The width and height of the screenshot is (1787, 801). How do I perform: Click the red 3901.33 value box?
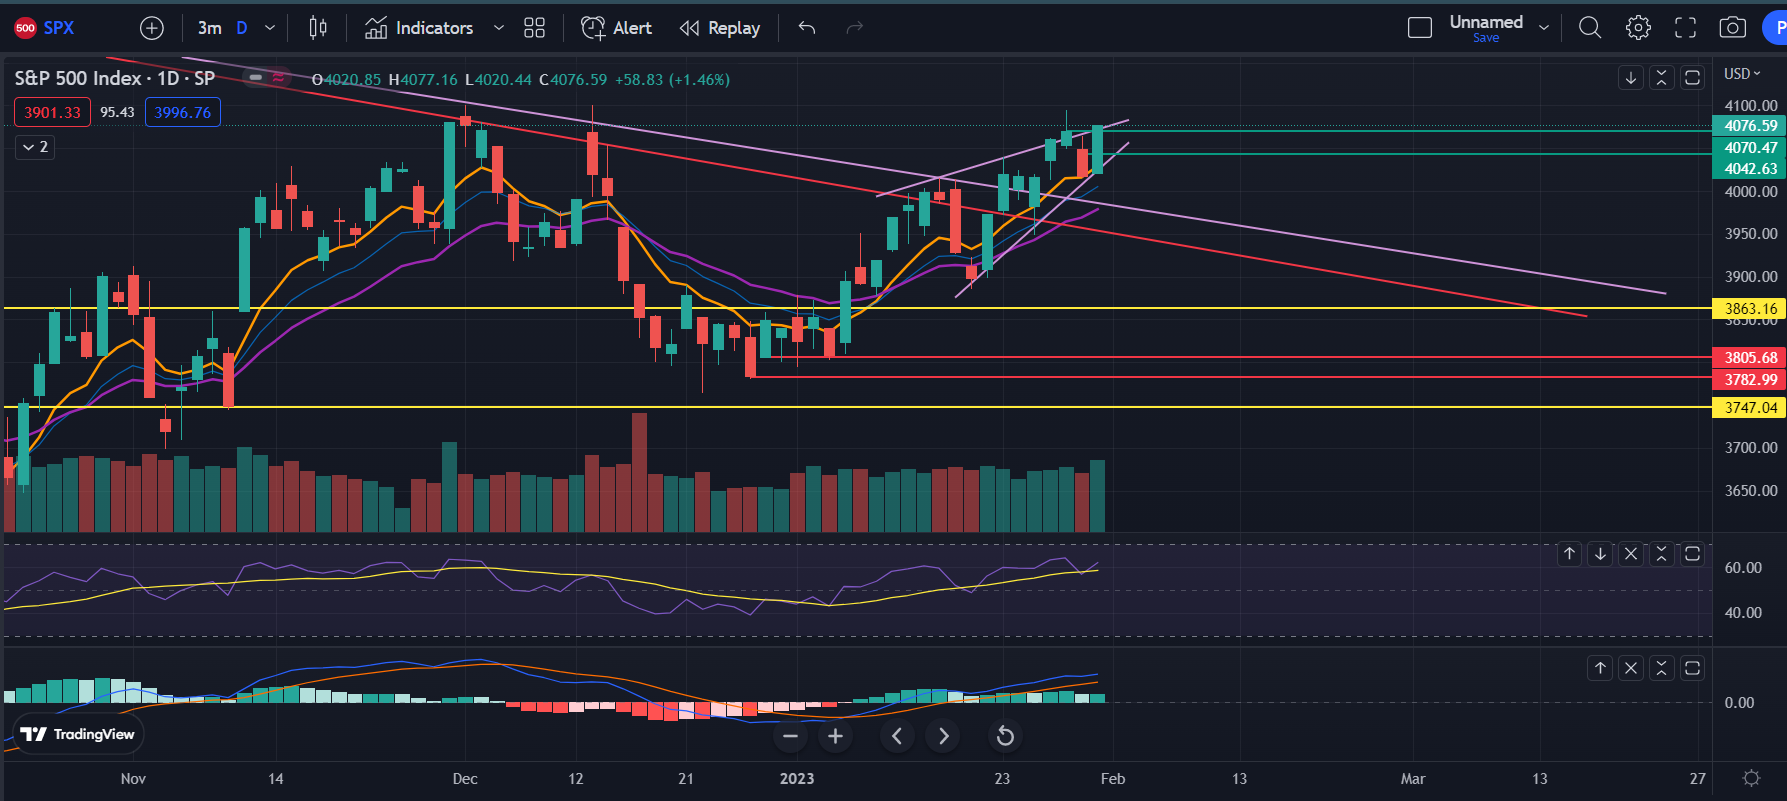(x=52, y=112)
